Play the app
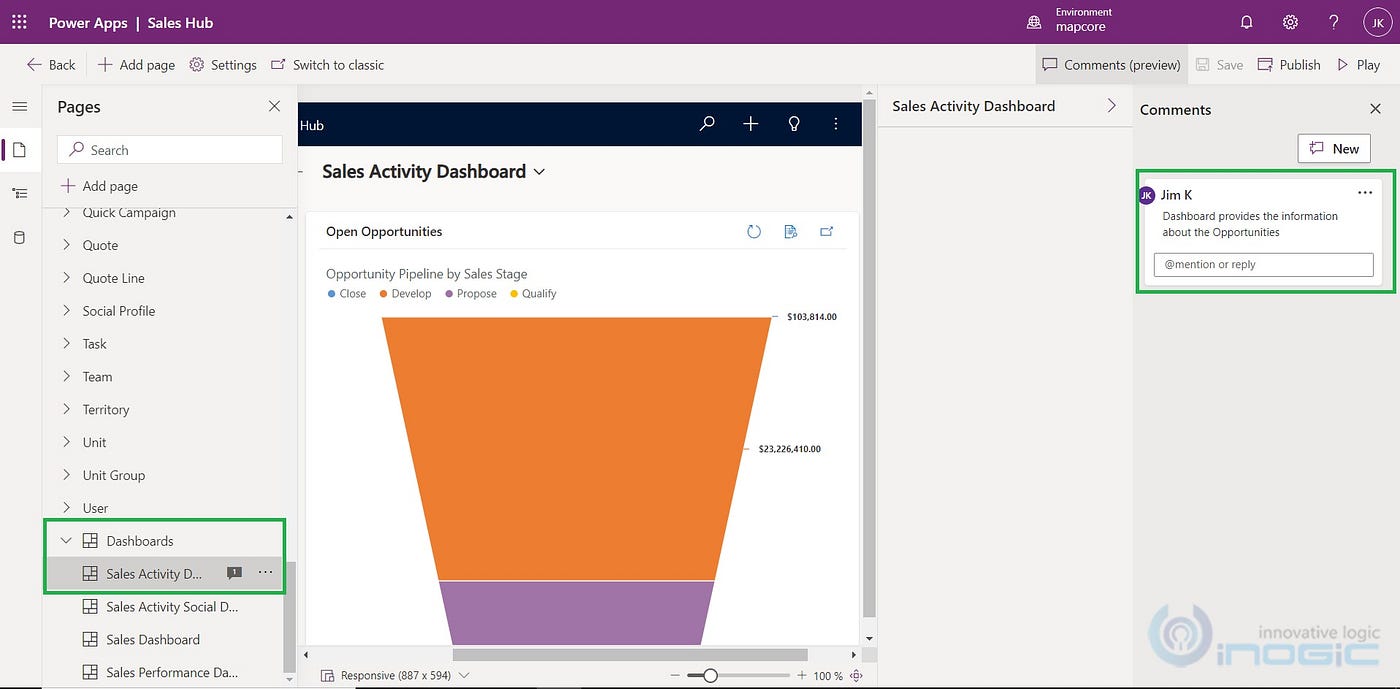Image resolution: width=1400 pixels, height=689 pixels. [x=1358, y=65]
